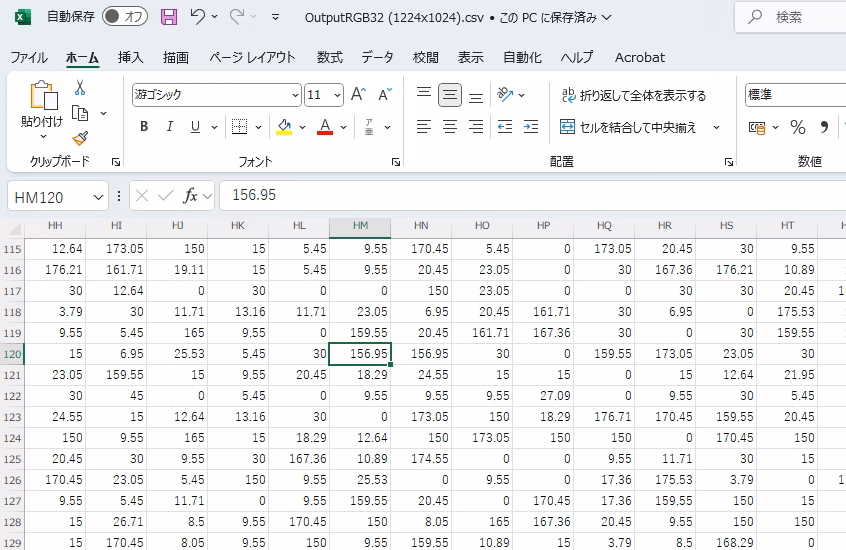
Task: Click the Copy icon
Action: 80,113
